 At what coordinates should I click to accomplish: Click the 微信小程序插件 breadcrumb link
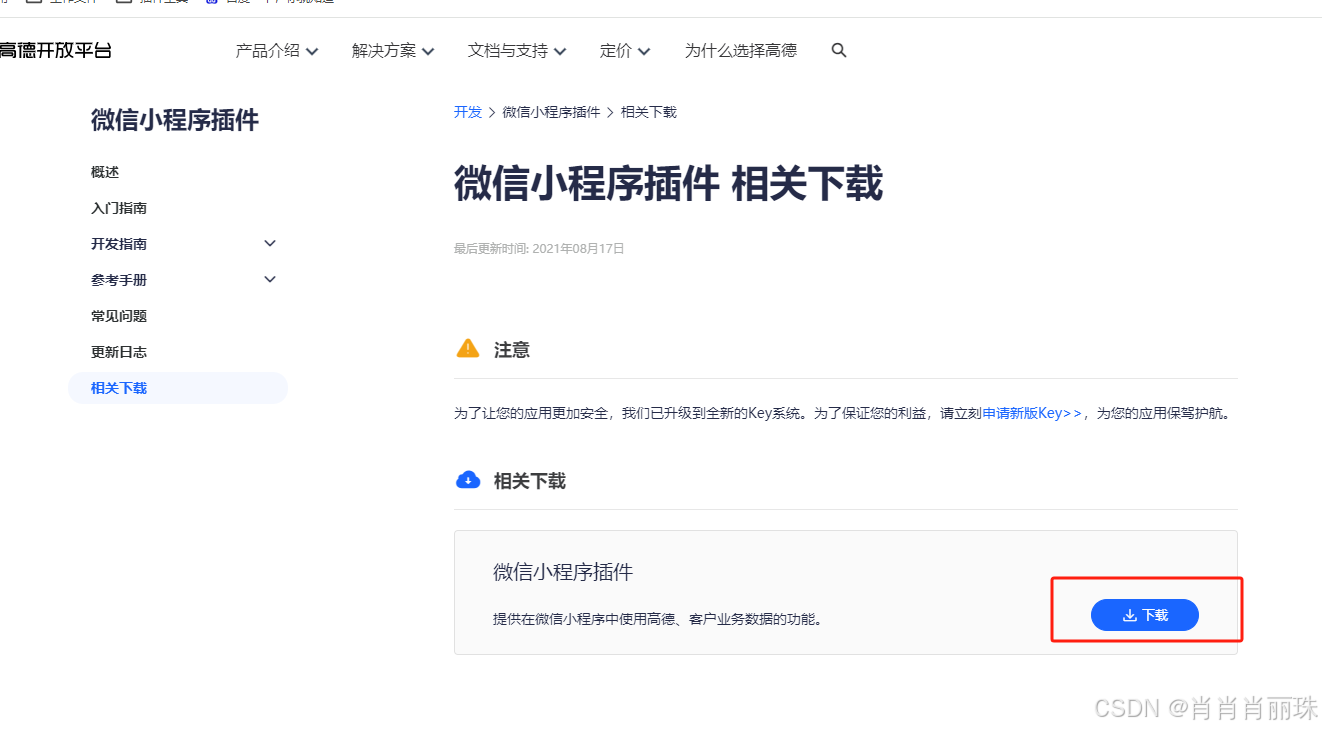(x=551, y=112)
